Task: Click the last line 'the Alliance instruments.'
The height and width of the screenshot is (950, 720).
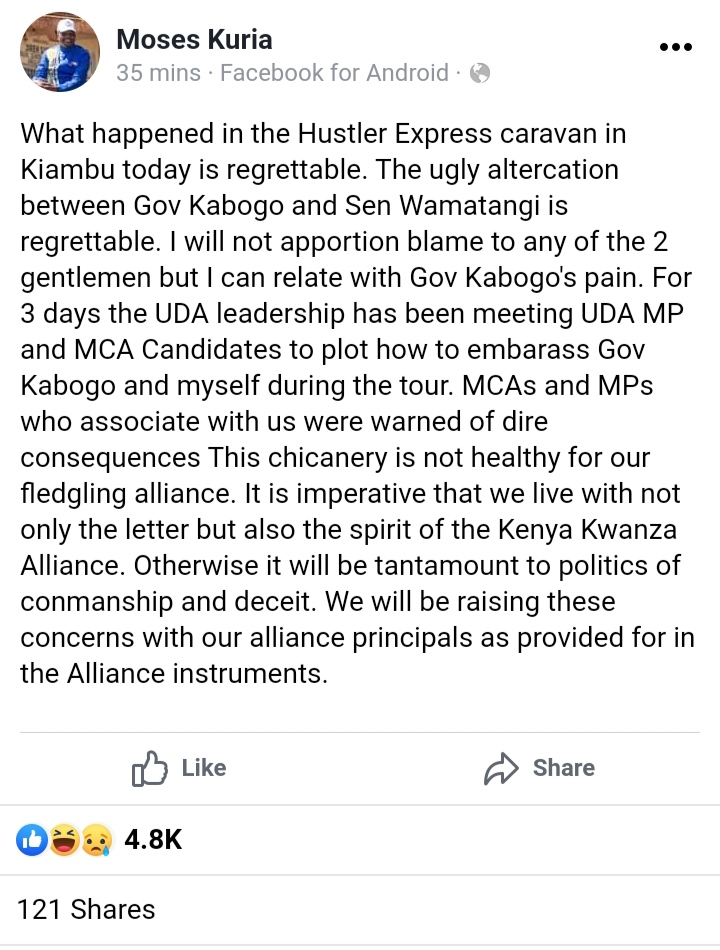Action: 174,674
